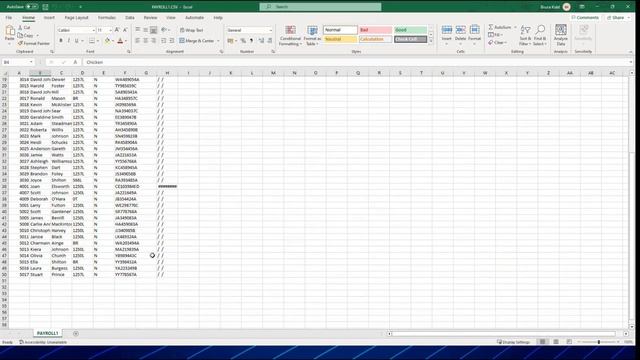Toggle Merge & Center

pos(197,41)
